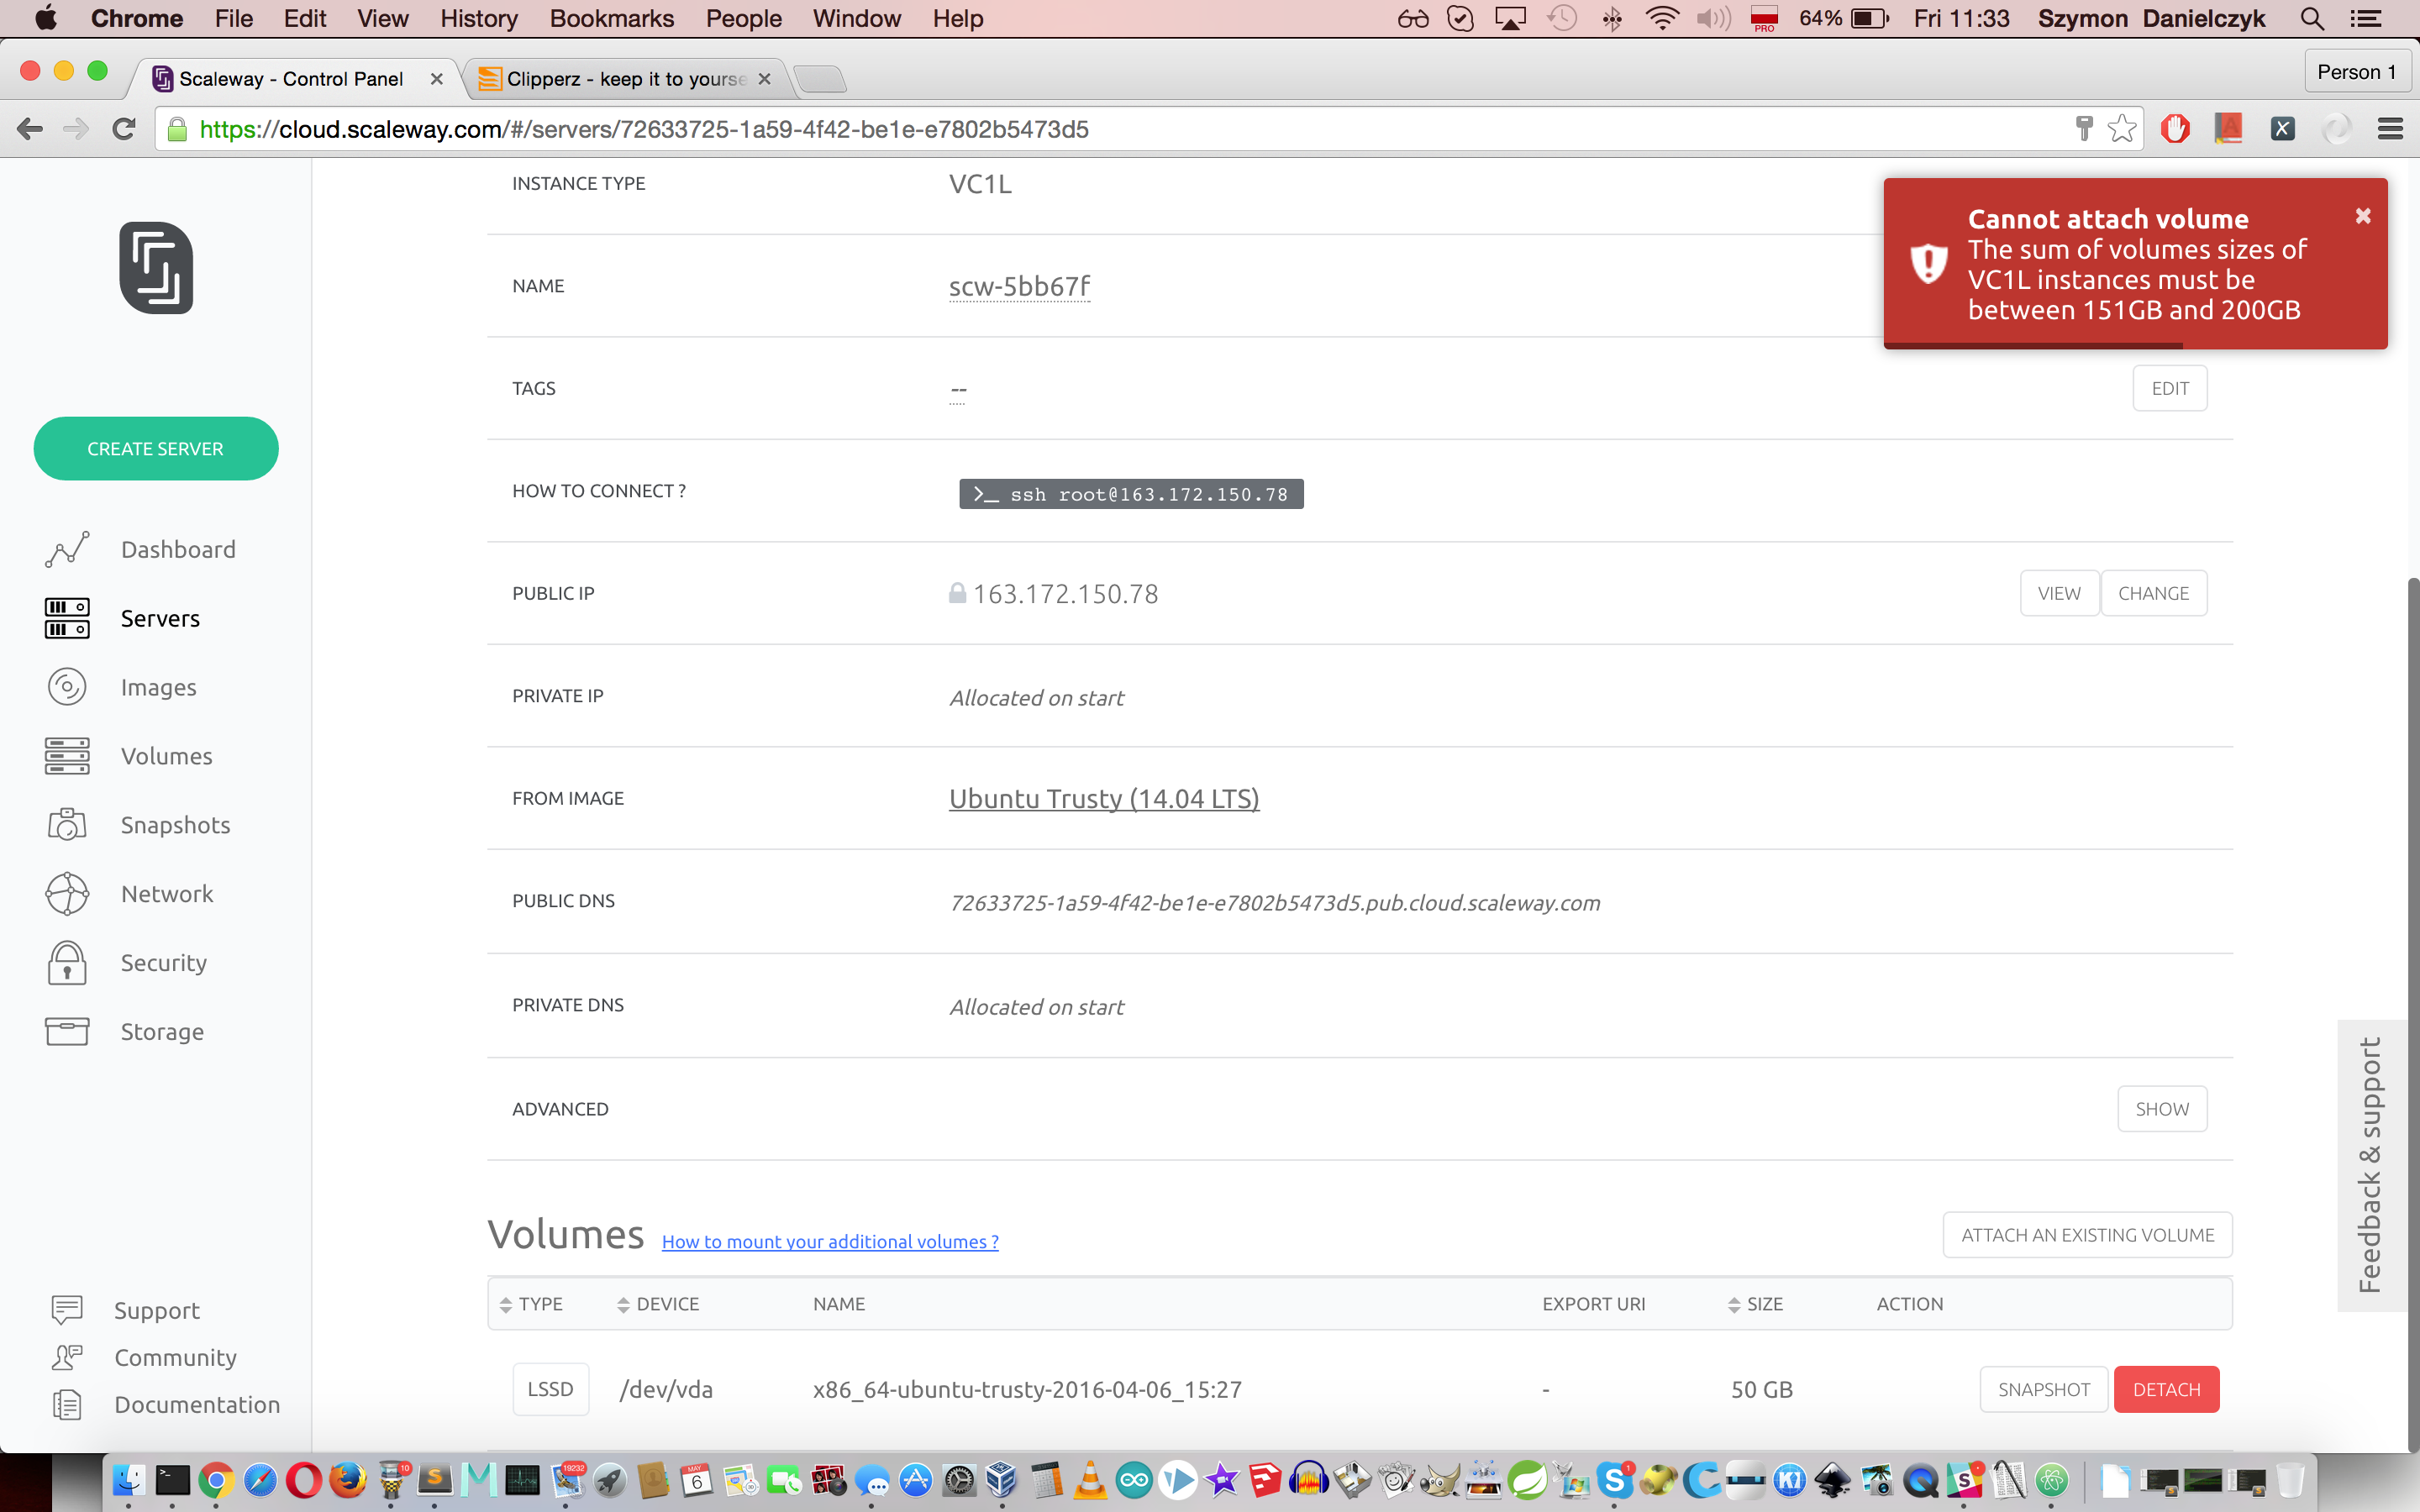Open the Window menu
Screen dimensions: 2420x1512
tap(857, 18)
